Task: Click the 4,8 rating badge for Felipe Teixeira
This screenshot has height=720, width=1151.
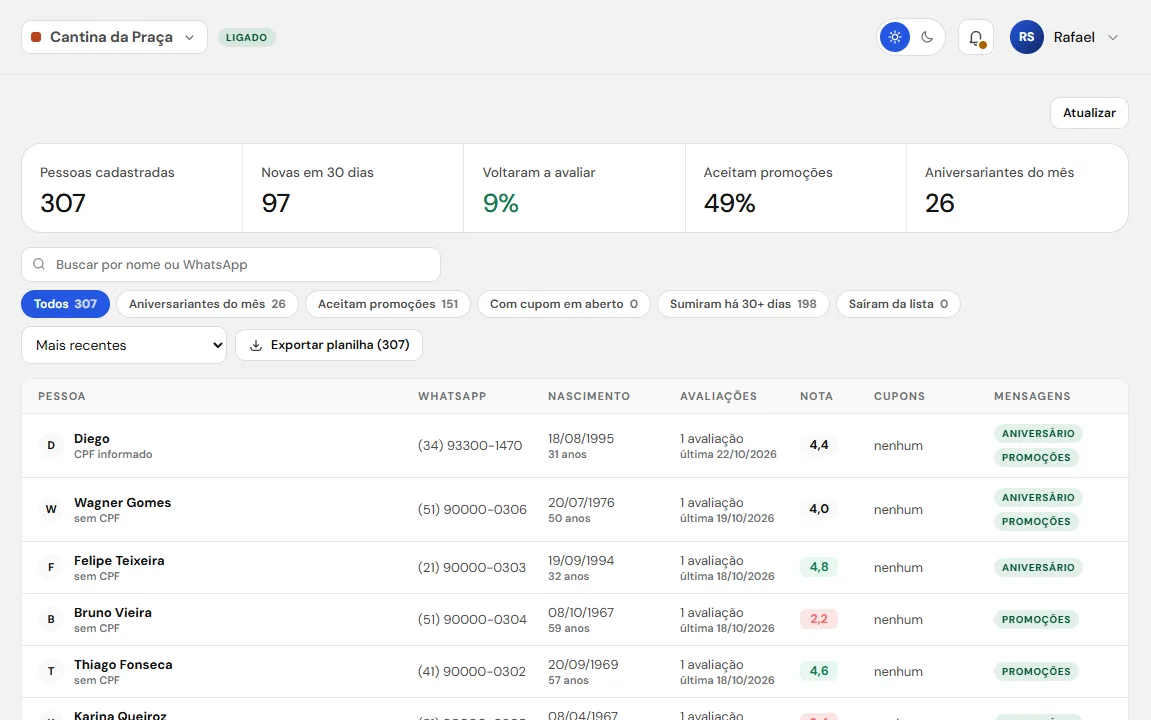Action: click(818, 567)
